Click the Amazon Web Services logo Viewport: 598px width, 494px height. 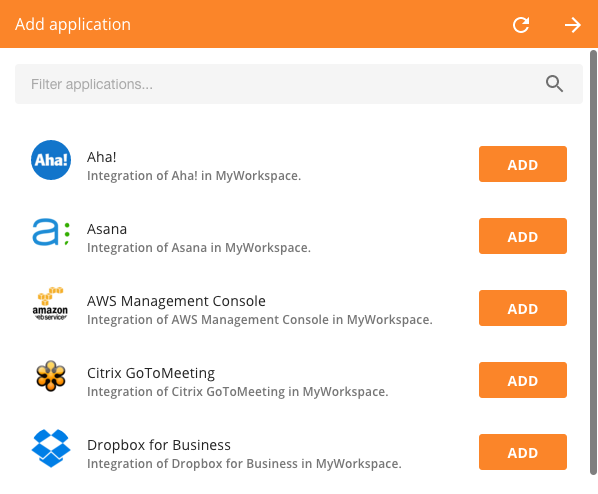[51, 304]
